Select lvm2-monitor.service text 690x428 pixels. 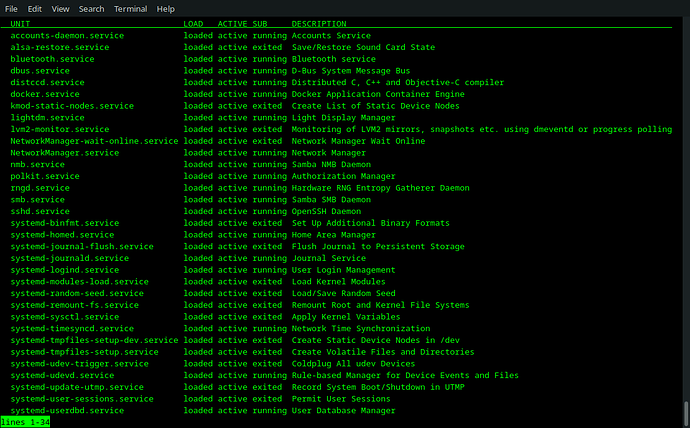pyautogui.click(x=59, y=129)
